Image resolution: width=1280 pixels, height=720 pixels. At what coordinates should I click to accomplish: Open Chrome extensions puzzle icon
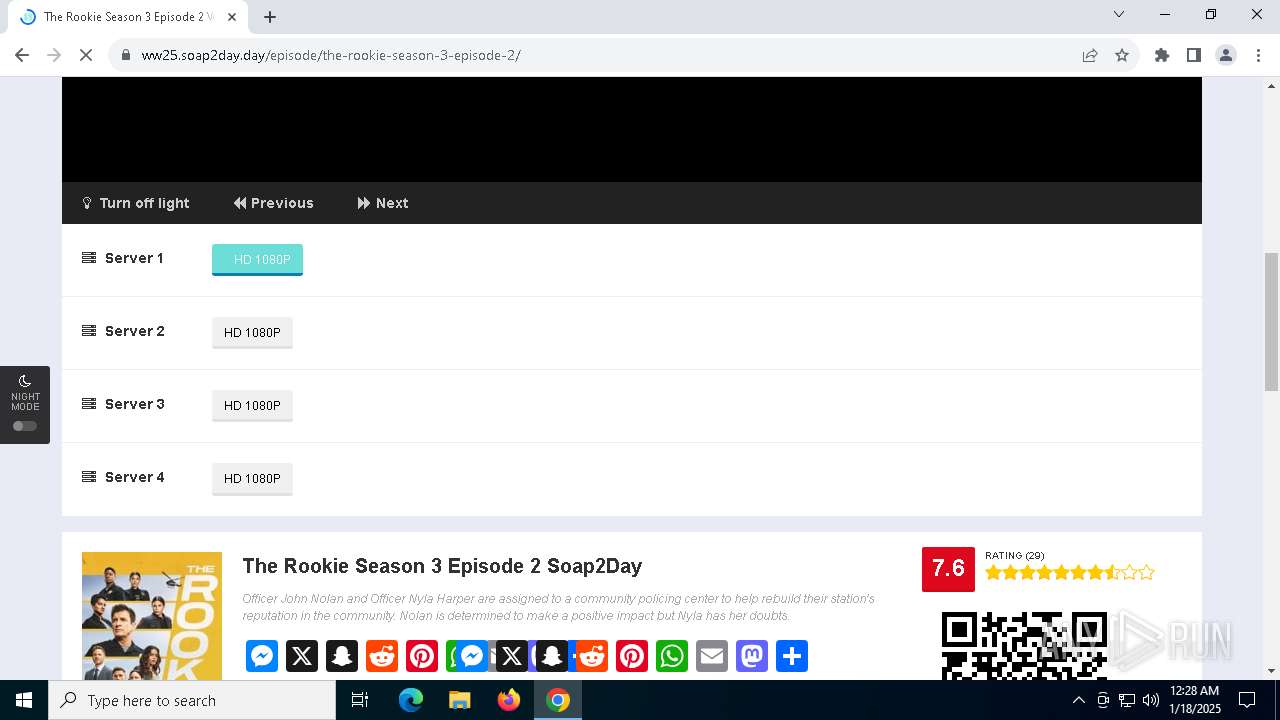(1162, 55)
